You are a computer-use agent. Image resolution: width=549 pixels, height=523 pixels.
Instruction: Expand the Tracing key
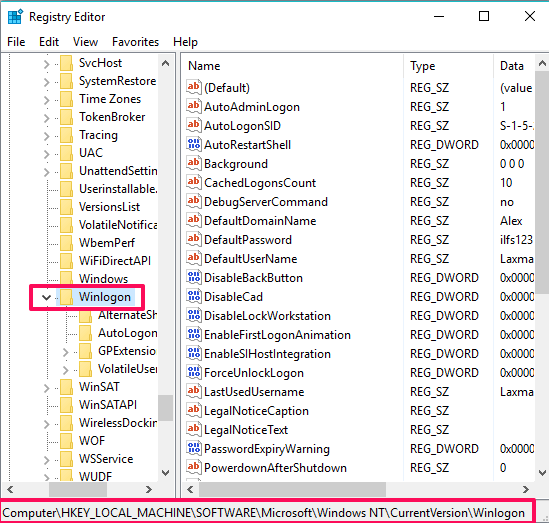tap(46, 135)
